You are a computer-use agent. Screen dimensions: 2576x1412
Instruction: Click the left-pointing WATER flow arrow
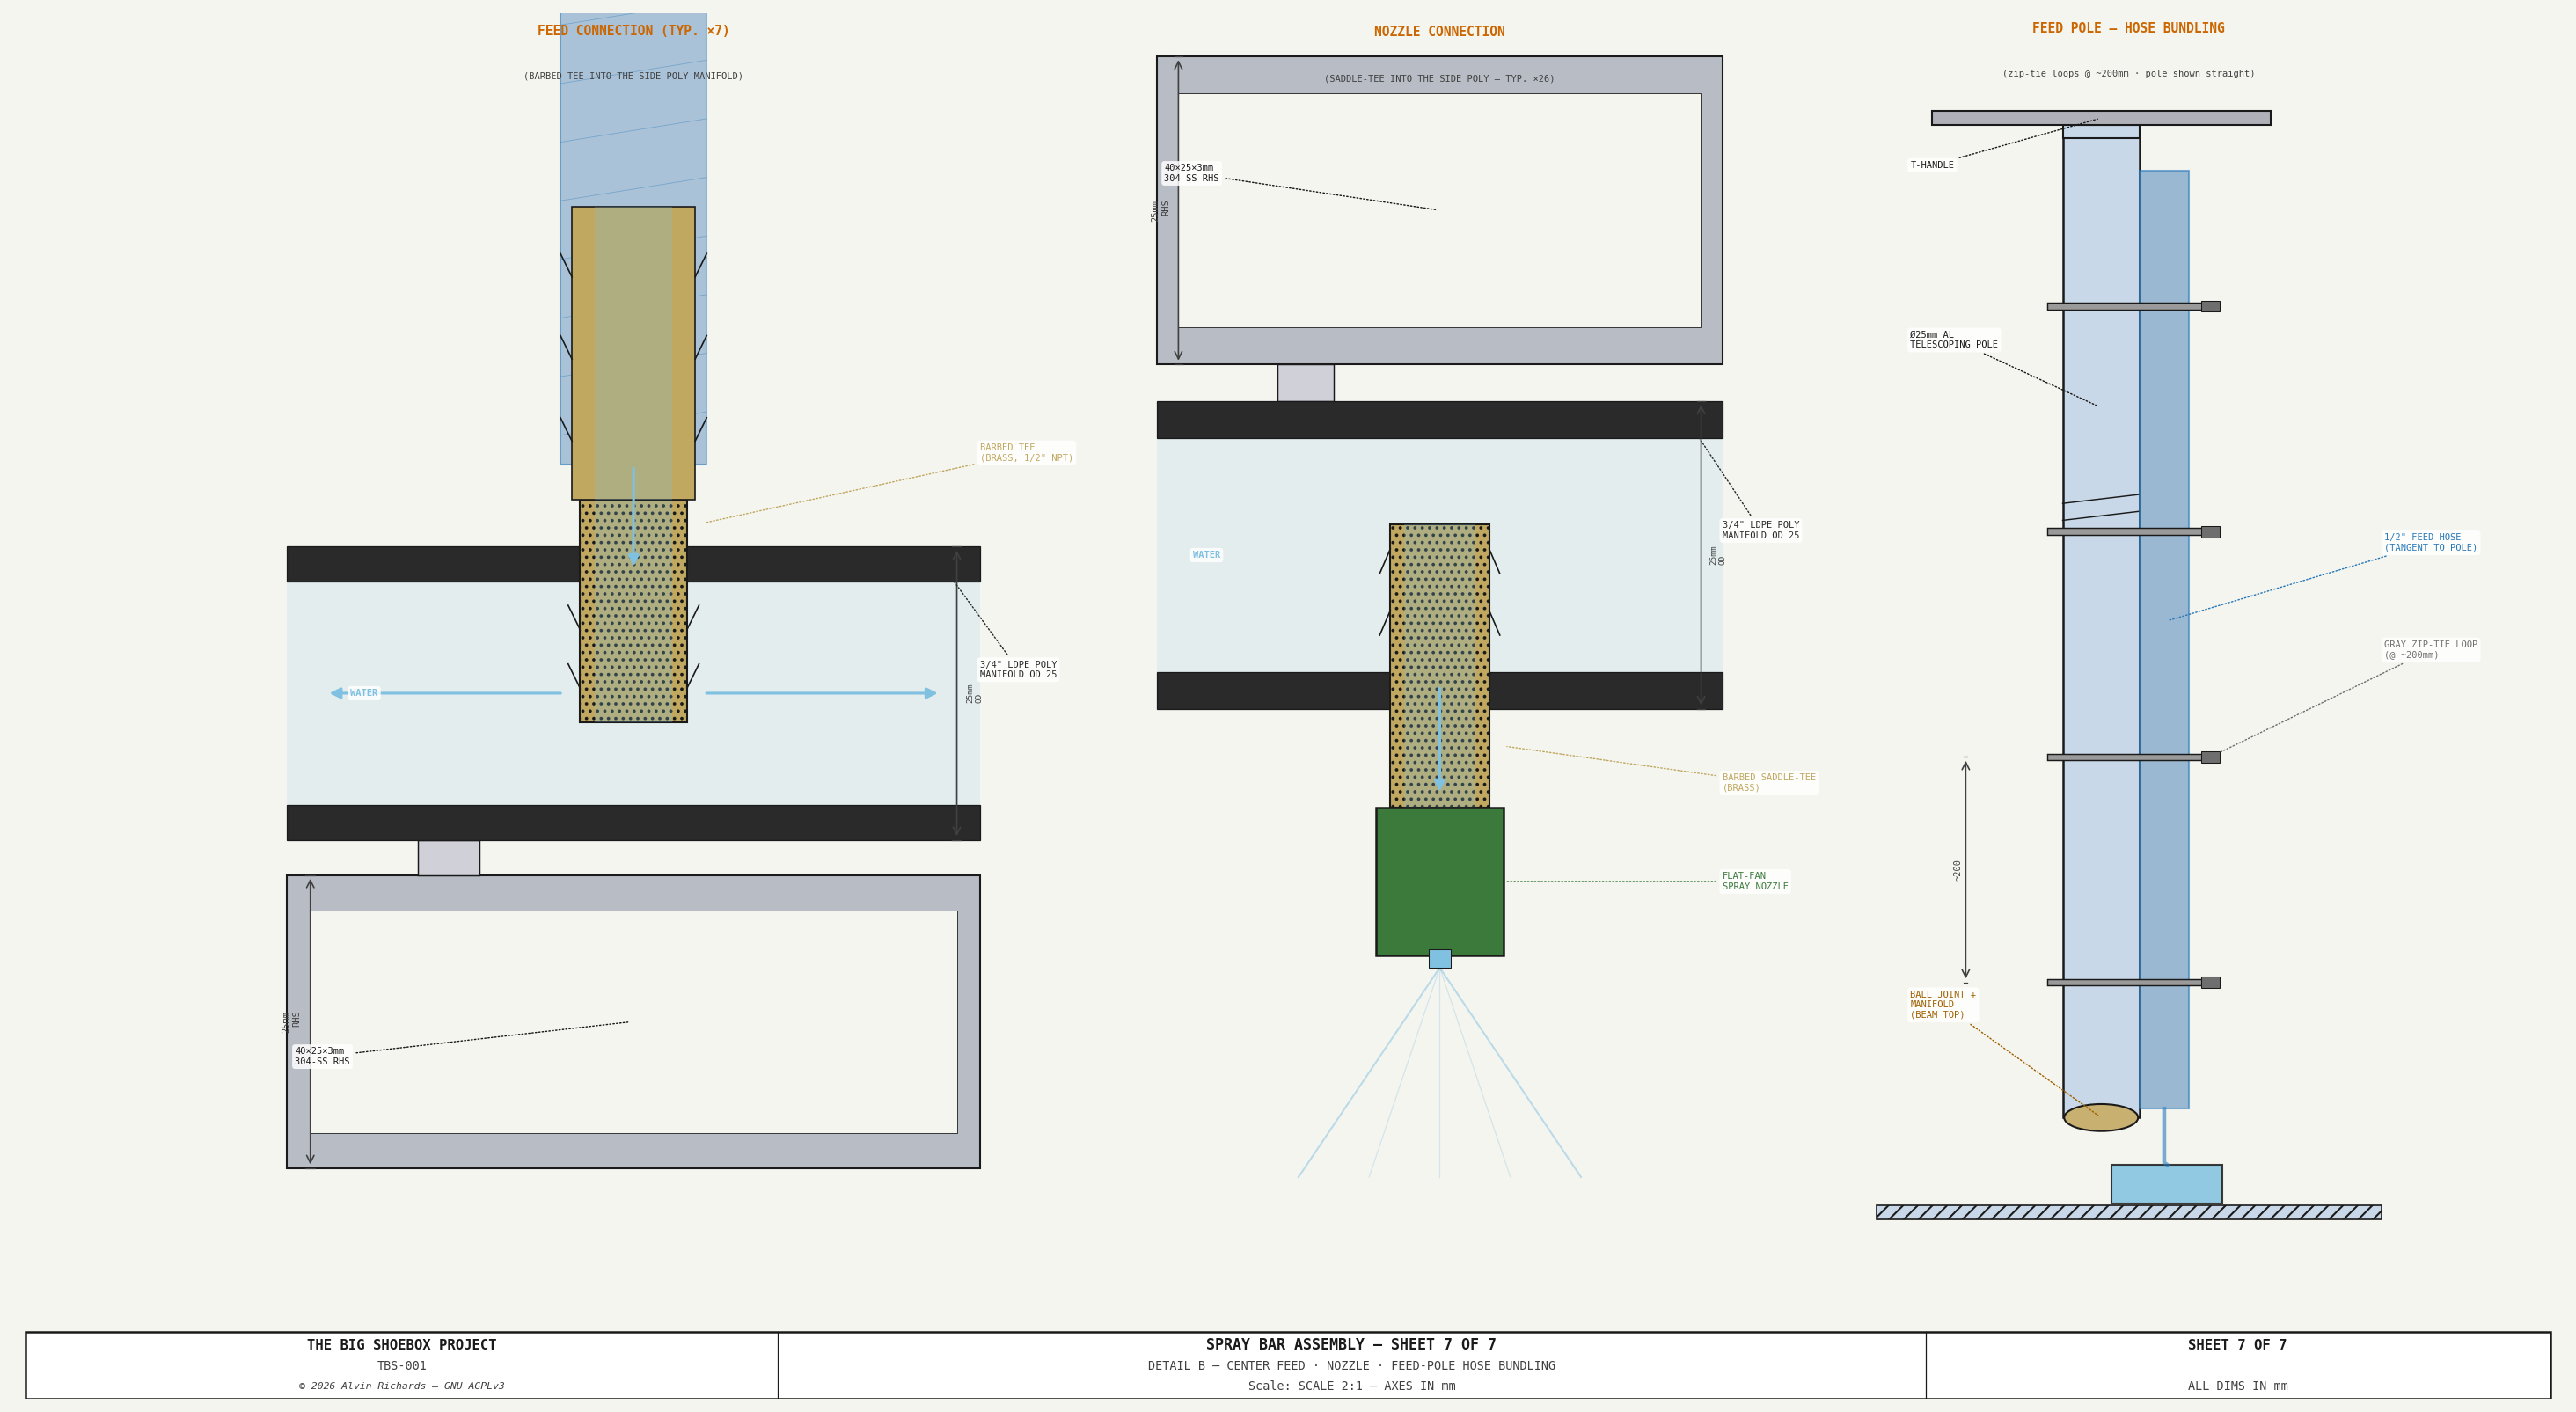(x=446, y=693)
